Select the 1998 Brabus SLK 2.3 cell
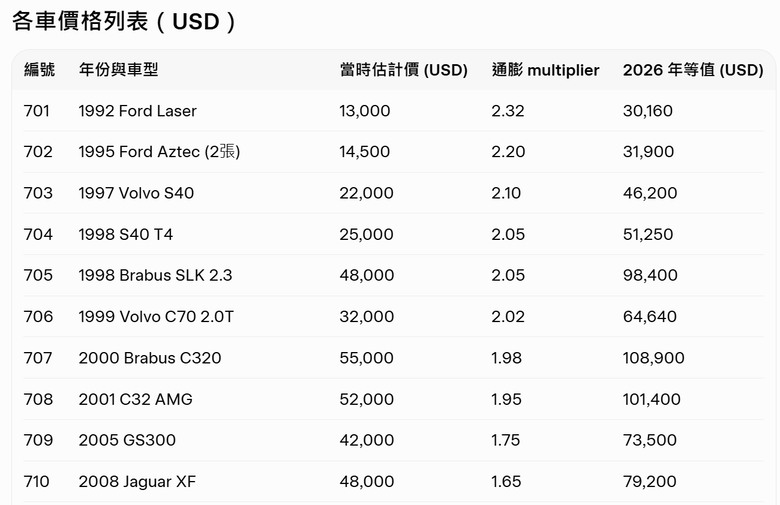The height and width of the screenshot is (505, 780). [x=155, y=275]
